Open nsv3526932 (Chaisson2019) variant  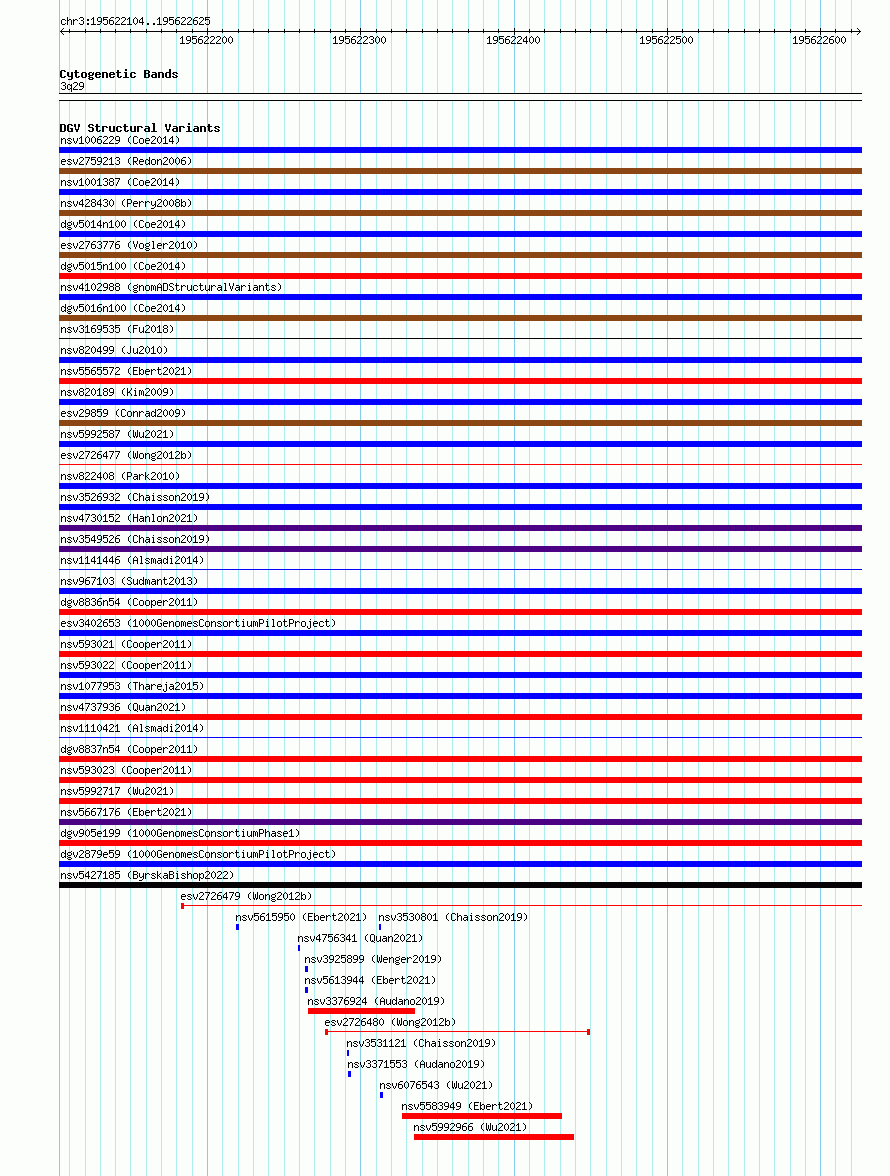pyautogui.click(x=135, y=497)
